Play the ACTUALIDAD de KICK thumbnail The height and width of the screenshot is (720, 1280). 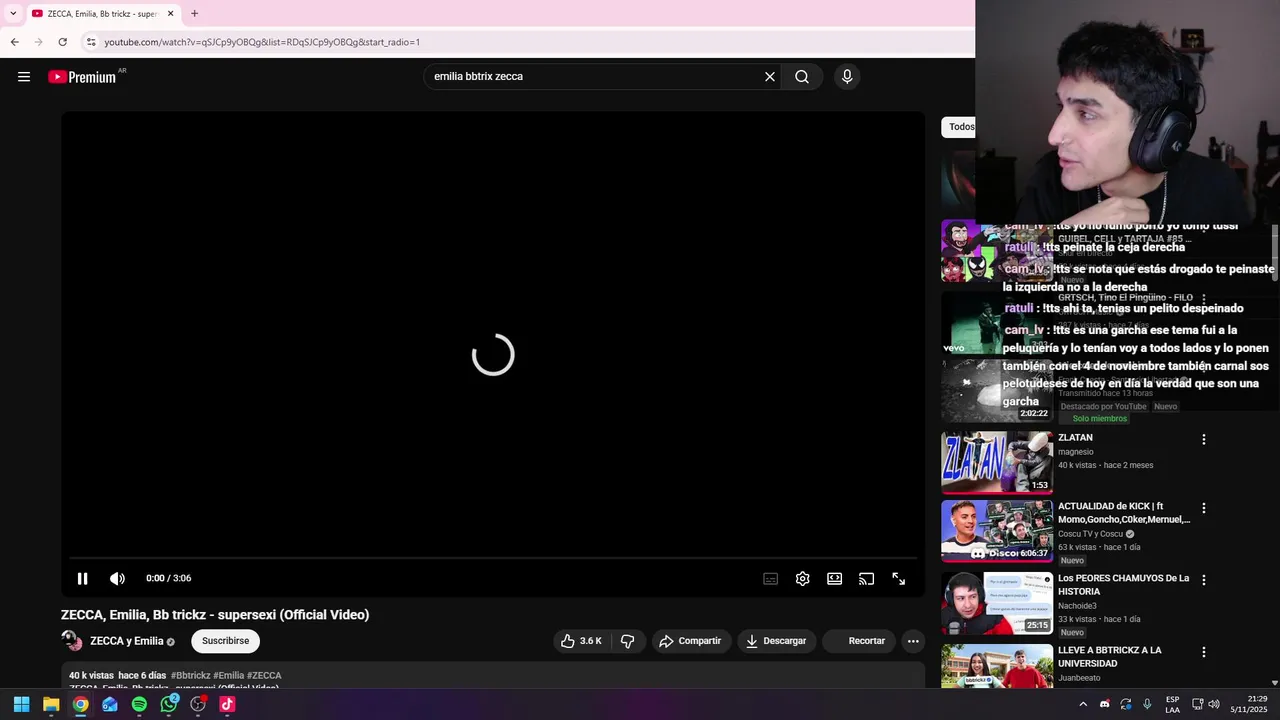997,531
